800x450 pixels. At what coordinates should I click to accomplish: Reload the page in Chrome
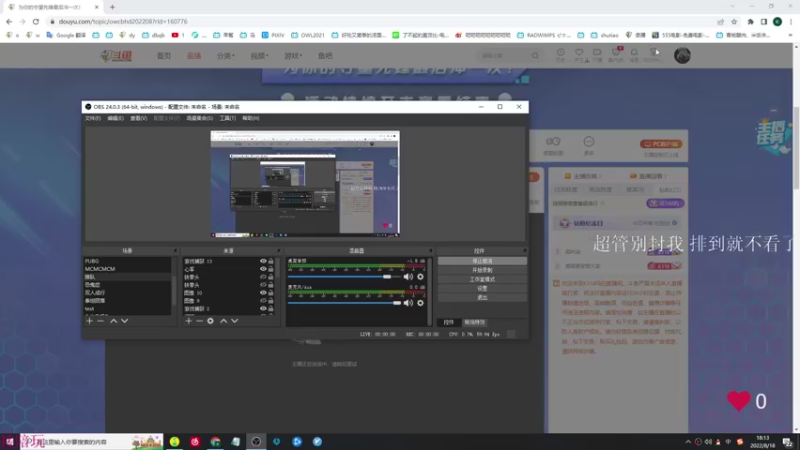coord(36,21)
